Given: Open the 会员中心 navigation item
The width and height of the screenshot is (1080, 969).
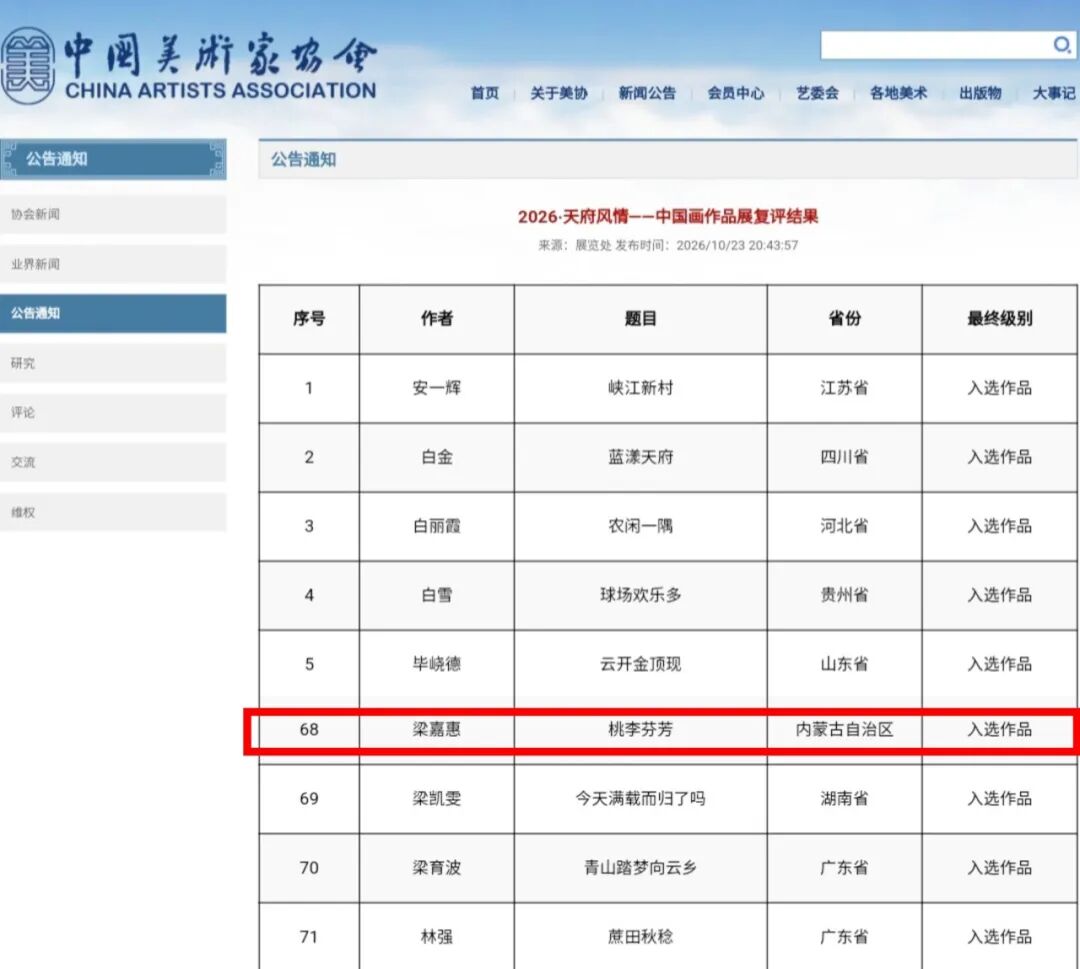Looking at the screenshot, I should (x=736, y=93).
